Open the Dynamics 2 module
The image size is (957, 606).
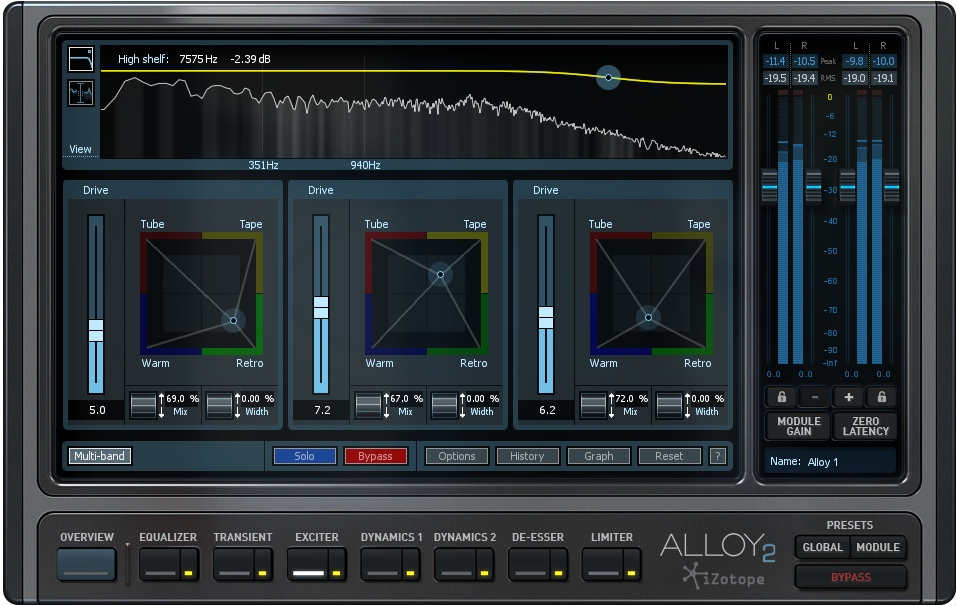(456, 565)
